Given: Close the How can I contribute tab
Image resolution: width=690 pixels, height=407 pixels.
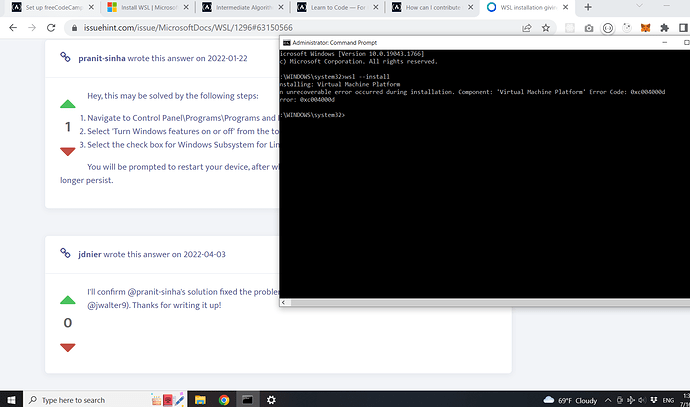Looking at the screenshot, I should [471, 7].
